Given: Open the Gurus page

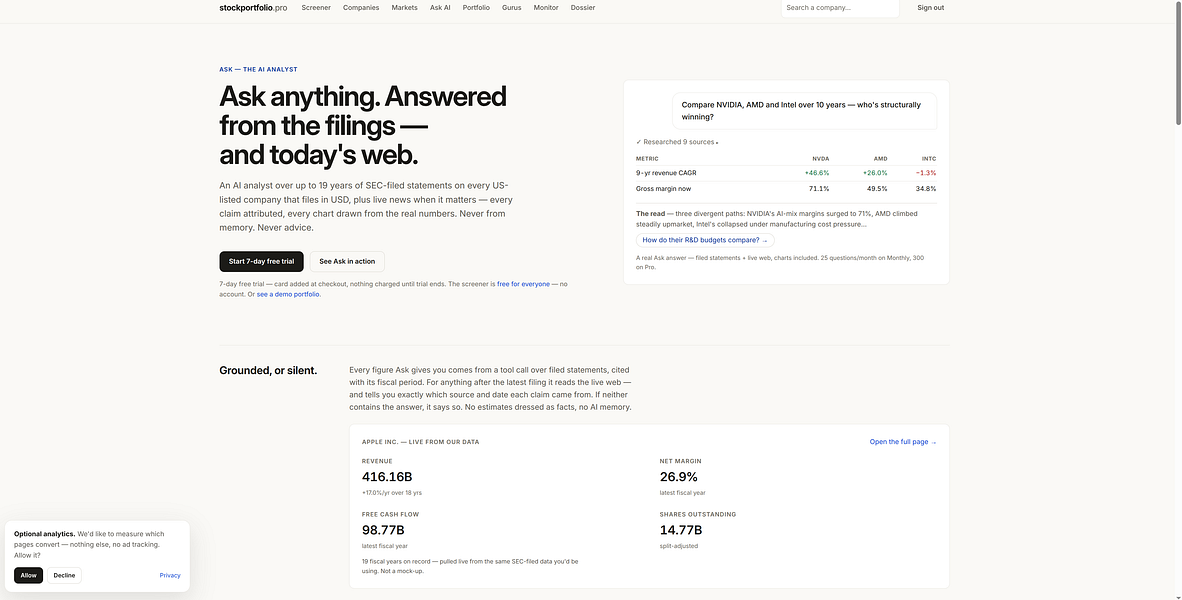Looking at the screenshot, I should tap(512, 8).
